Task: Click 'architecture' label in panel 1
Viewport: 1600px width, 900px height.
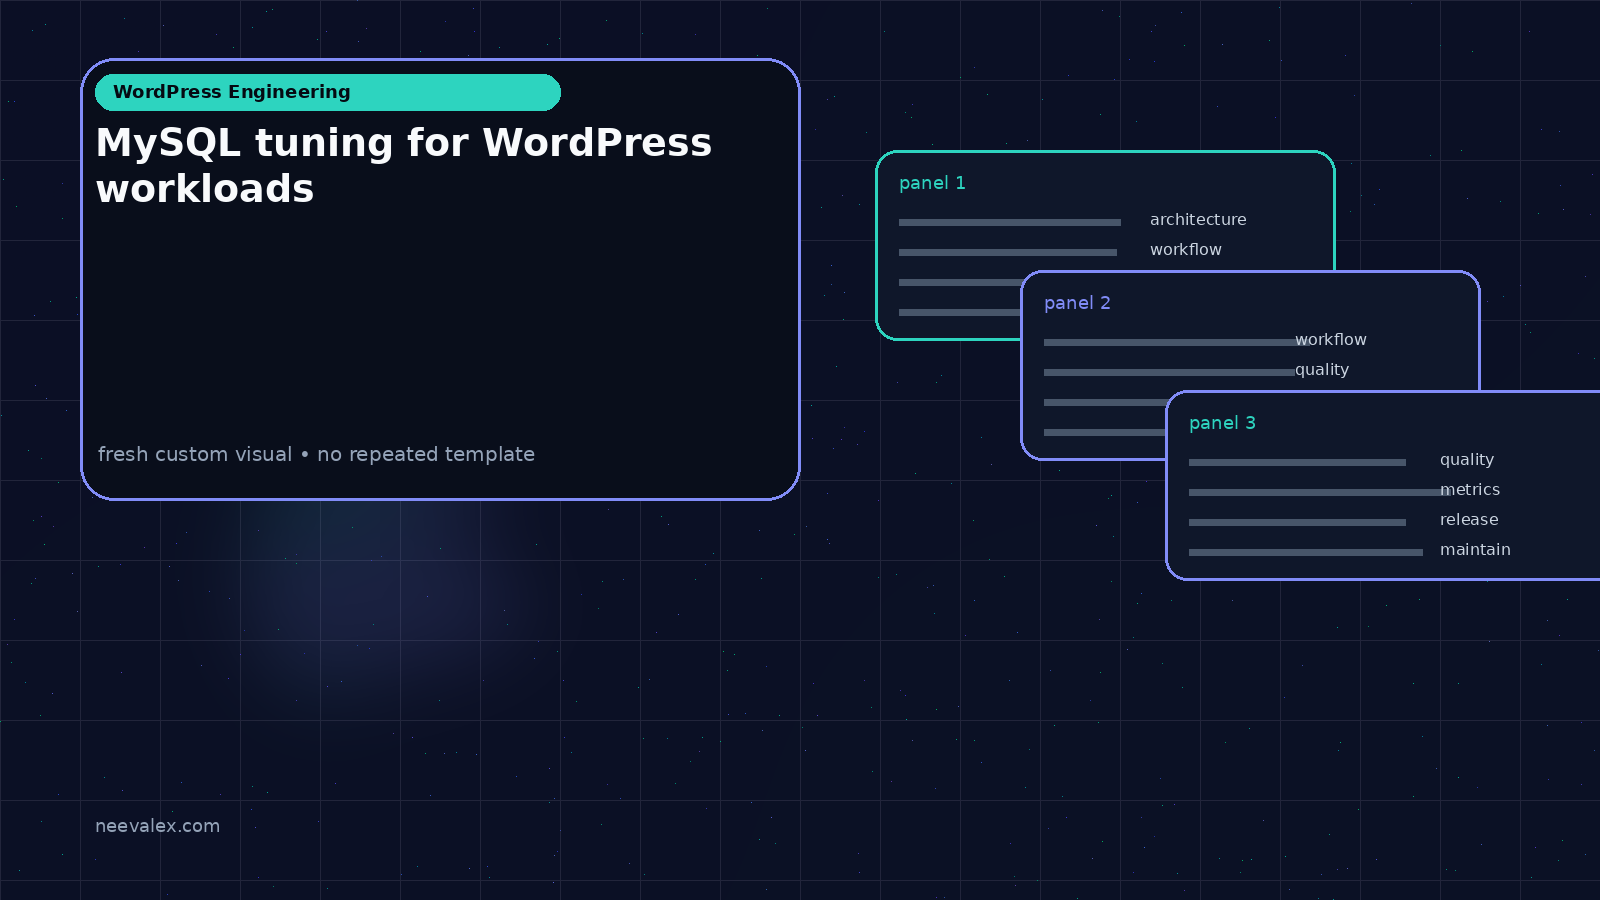Action: [1198, 220]
